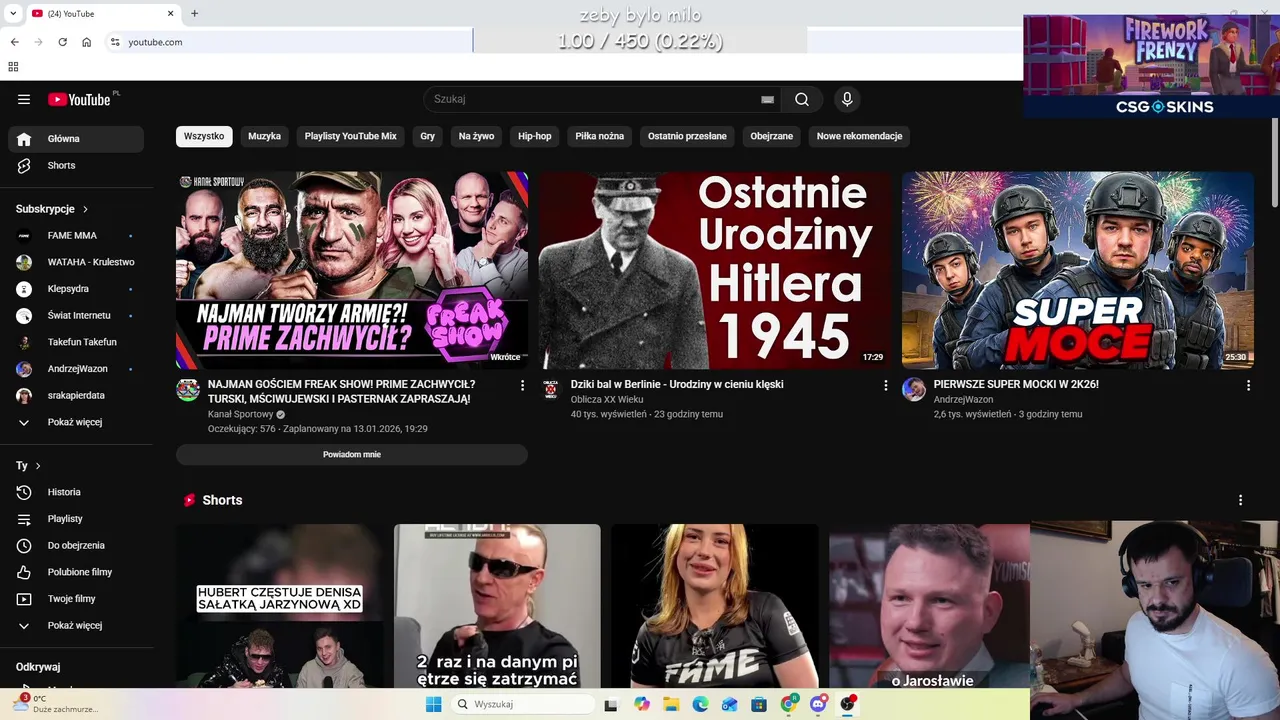The height and width of the screenshot is (720, 1280).
Task: Select the Gry filter chip
Action: click(428, 136)
